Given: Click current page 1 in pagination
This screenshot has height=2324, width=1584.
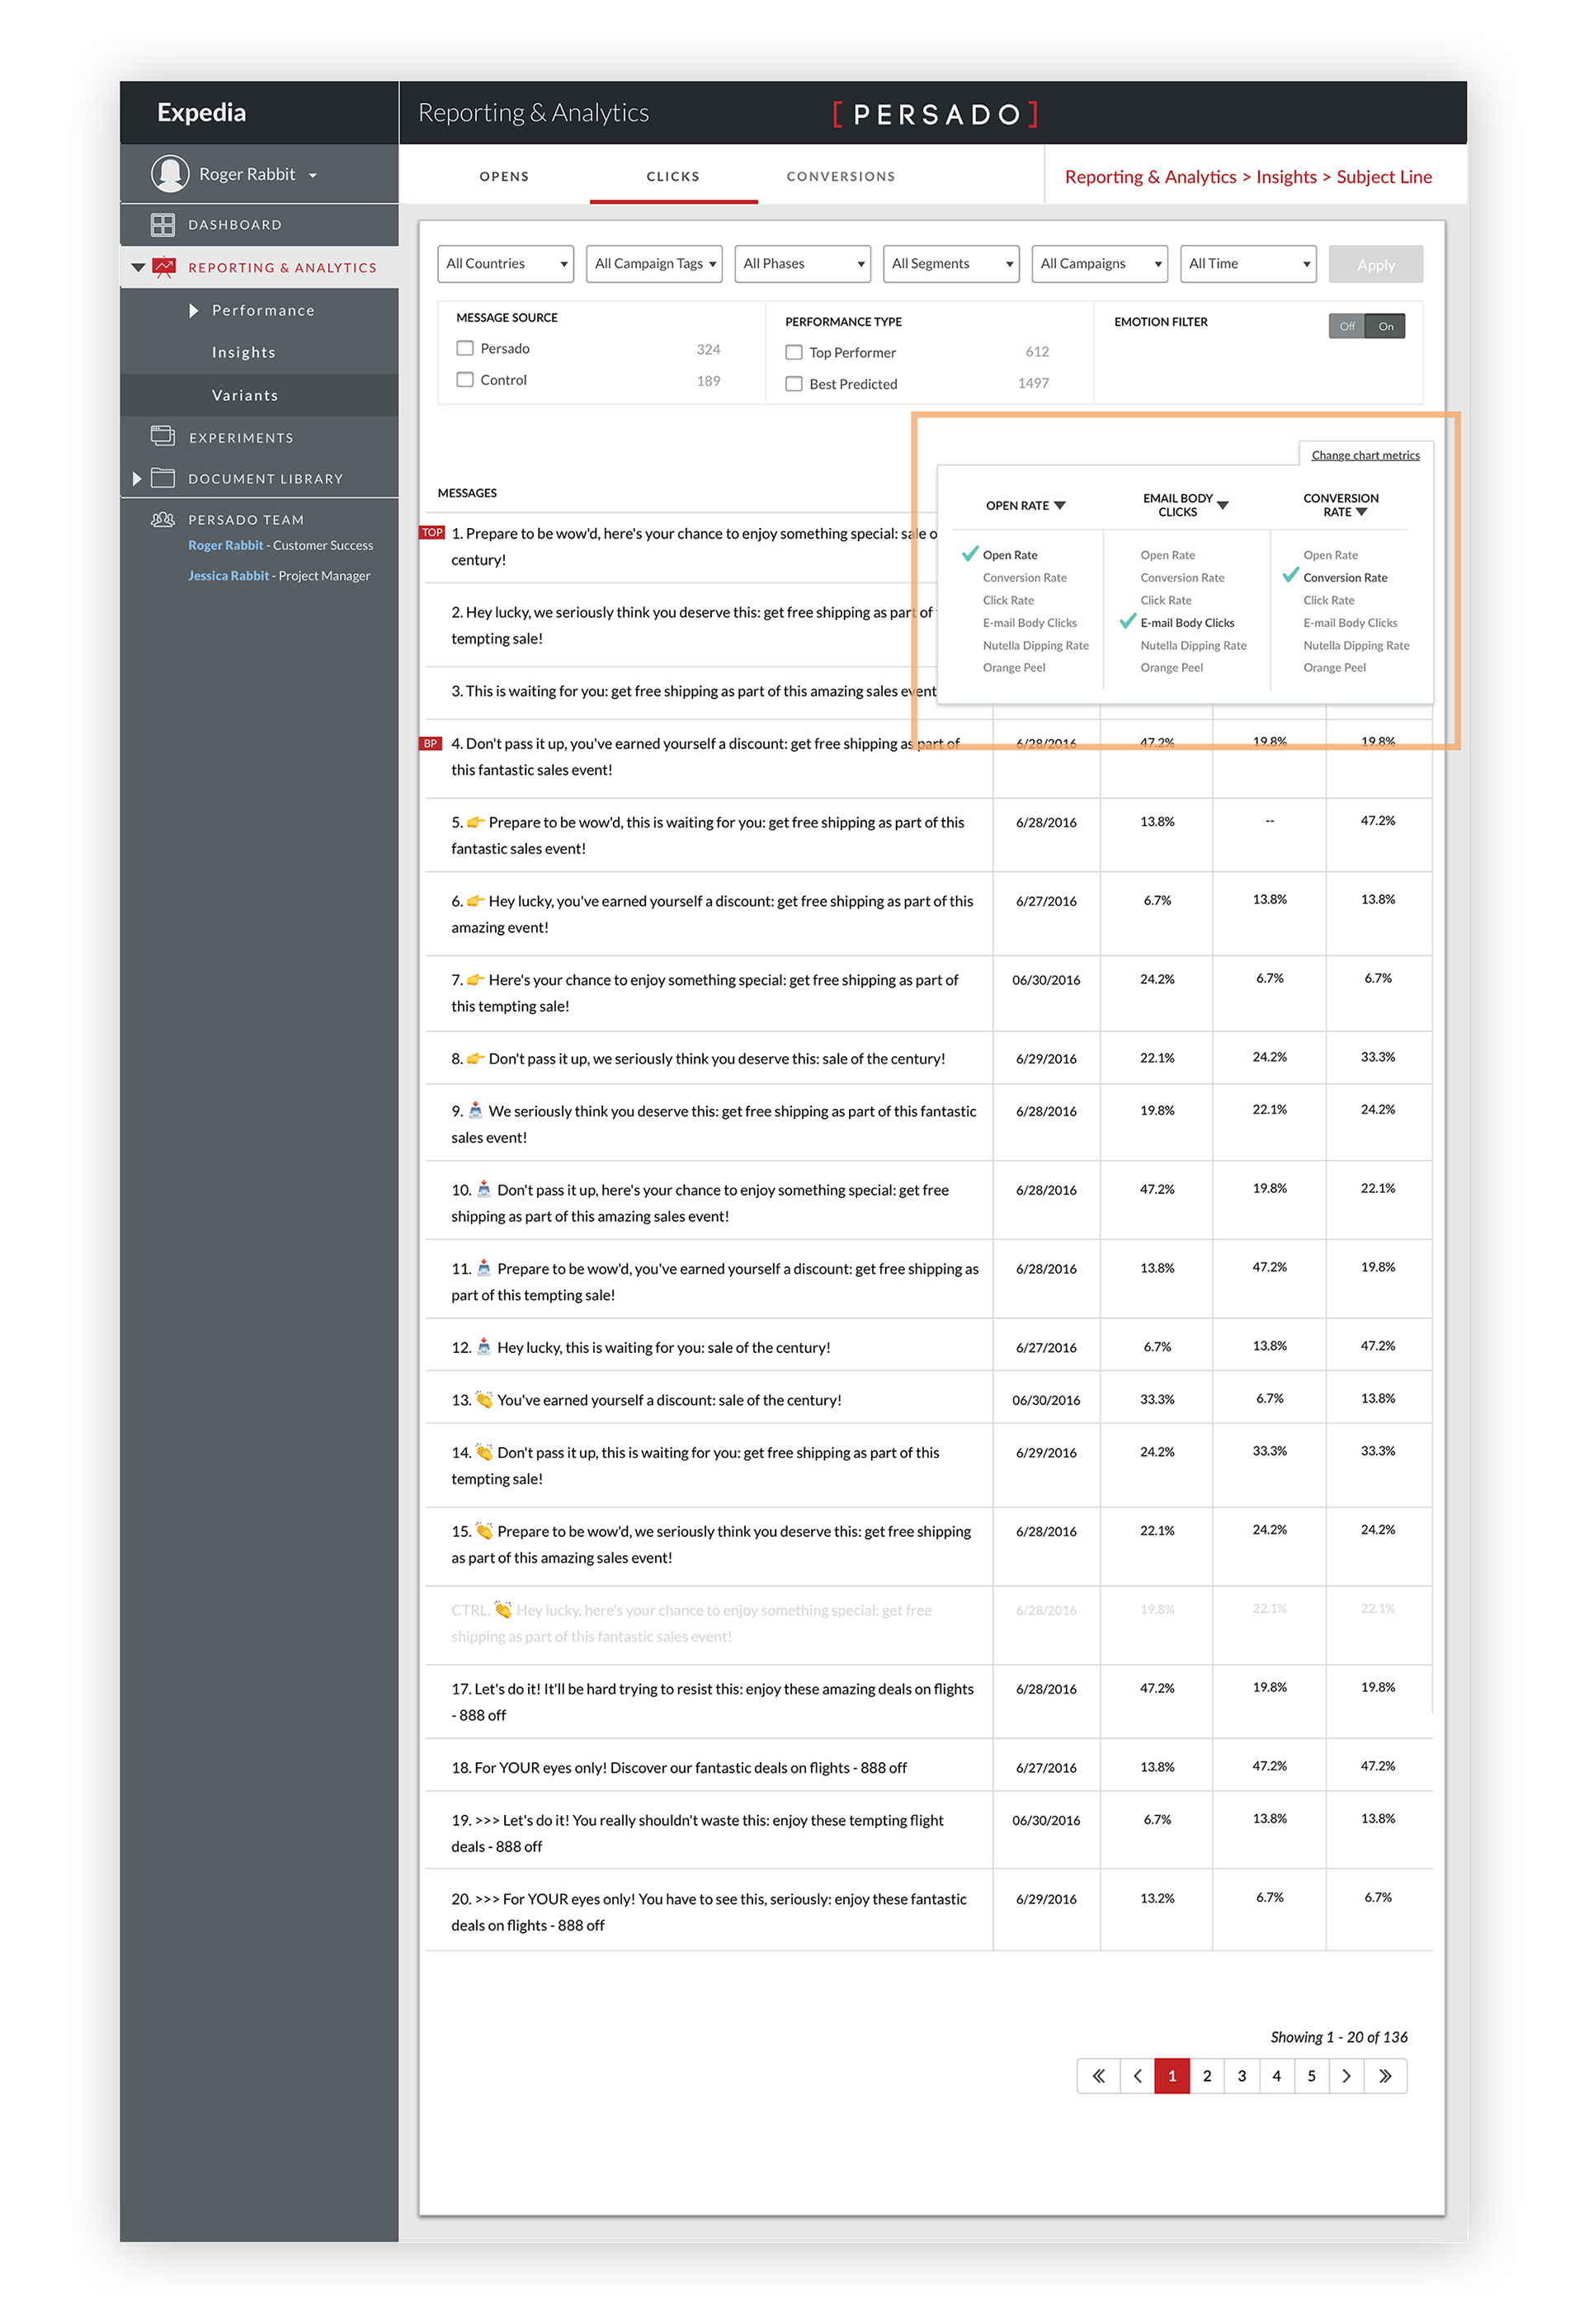Looking at the screenshot, I should click(1172, 2076).
